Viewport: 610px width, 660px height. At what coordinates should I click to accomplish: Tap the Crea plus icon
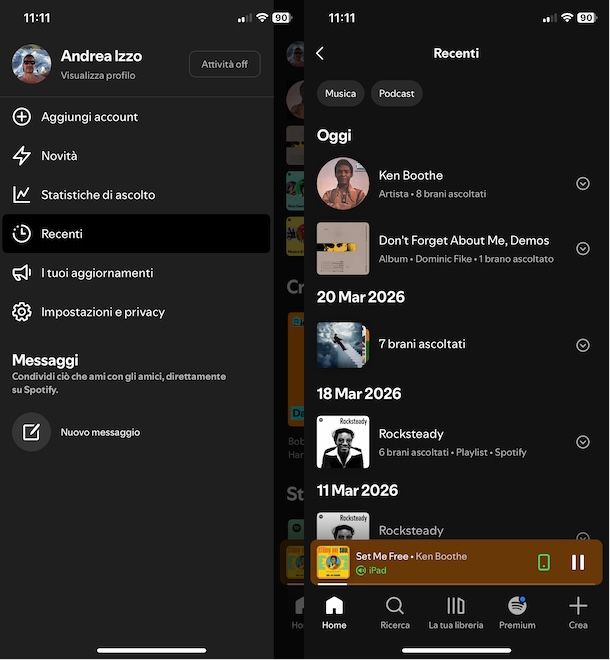[x=578, y=606]
